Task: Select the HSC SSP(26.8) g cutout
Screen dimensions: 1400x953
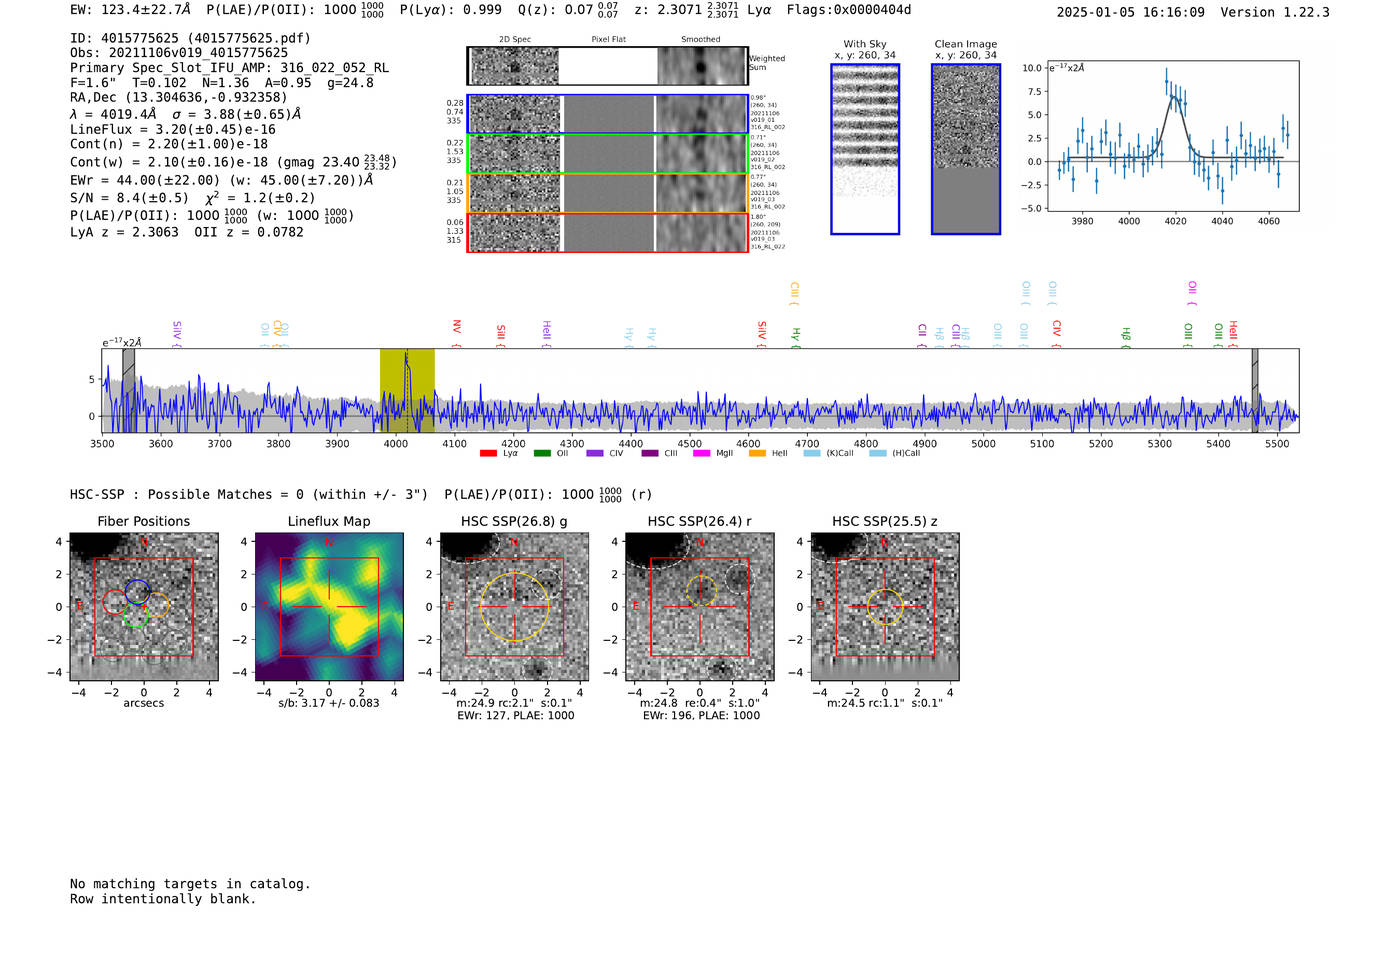Action: click(514, 607)
